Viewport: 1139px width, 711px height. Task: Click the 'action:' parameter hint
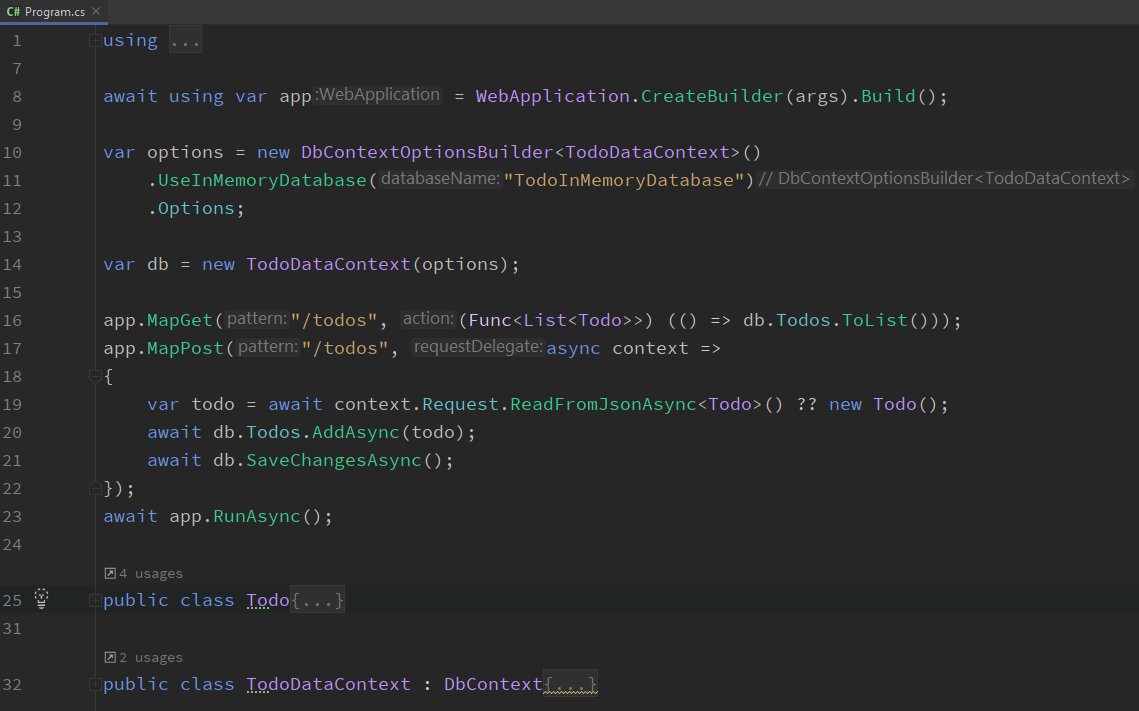pyautogui.click(x=429, y=319)
